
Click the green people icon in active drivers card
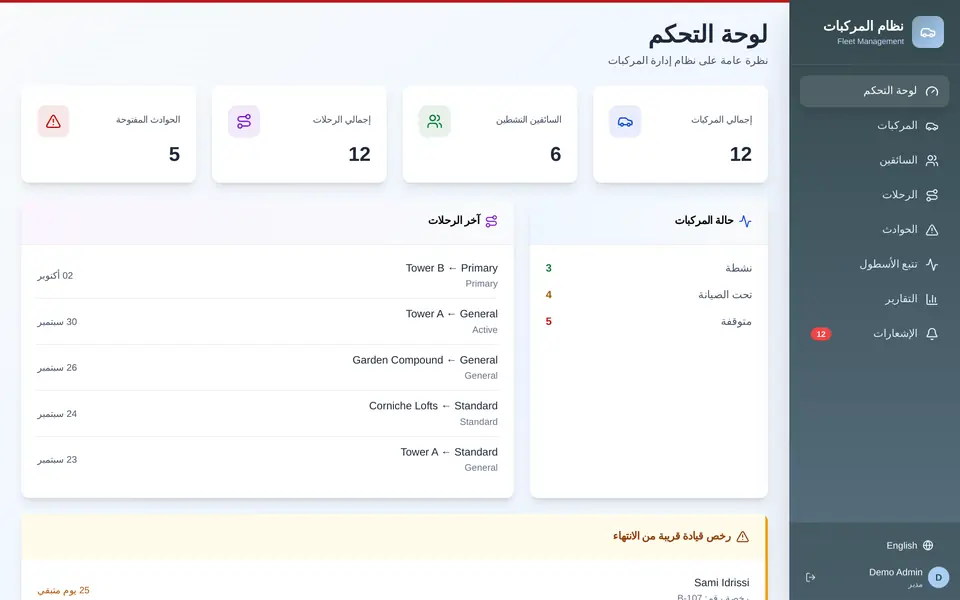pyautogui.click(x=435, y=121)
